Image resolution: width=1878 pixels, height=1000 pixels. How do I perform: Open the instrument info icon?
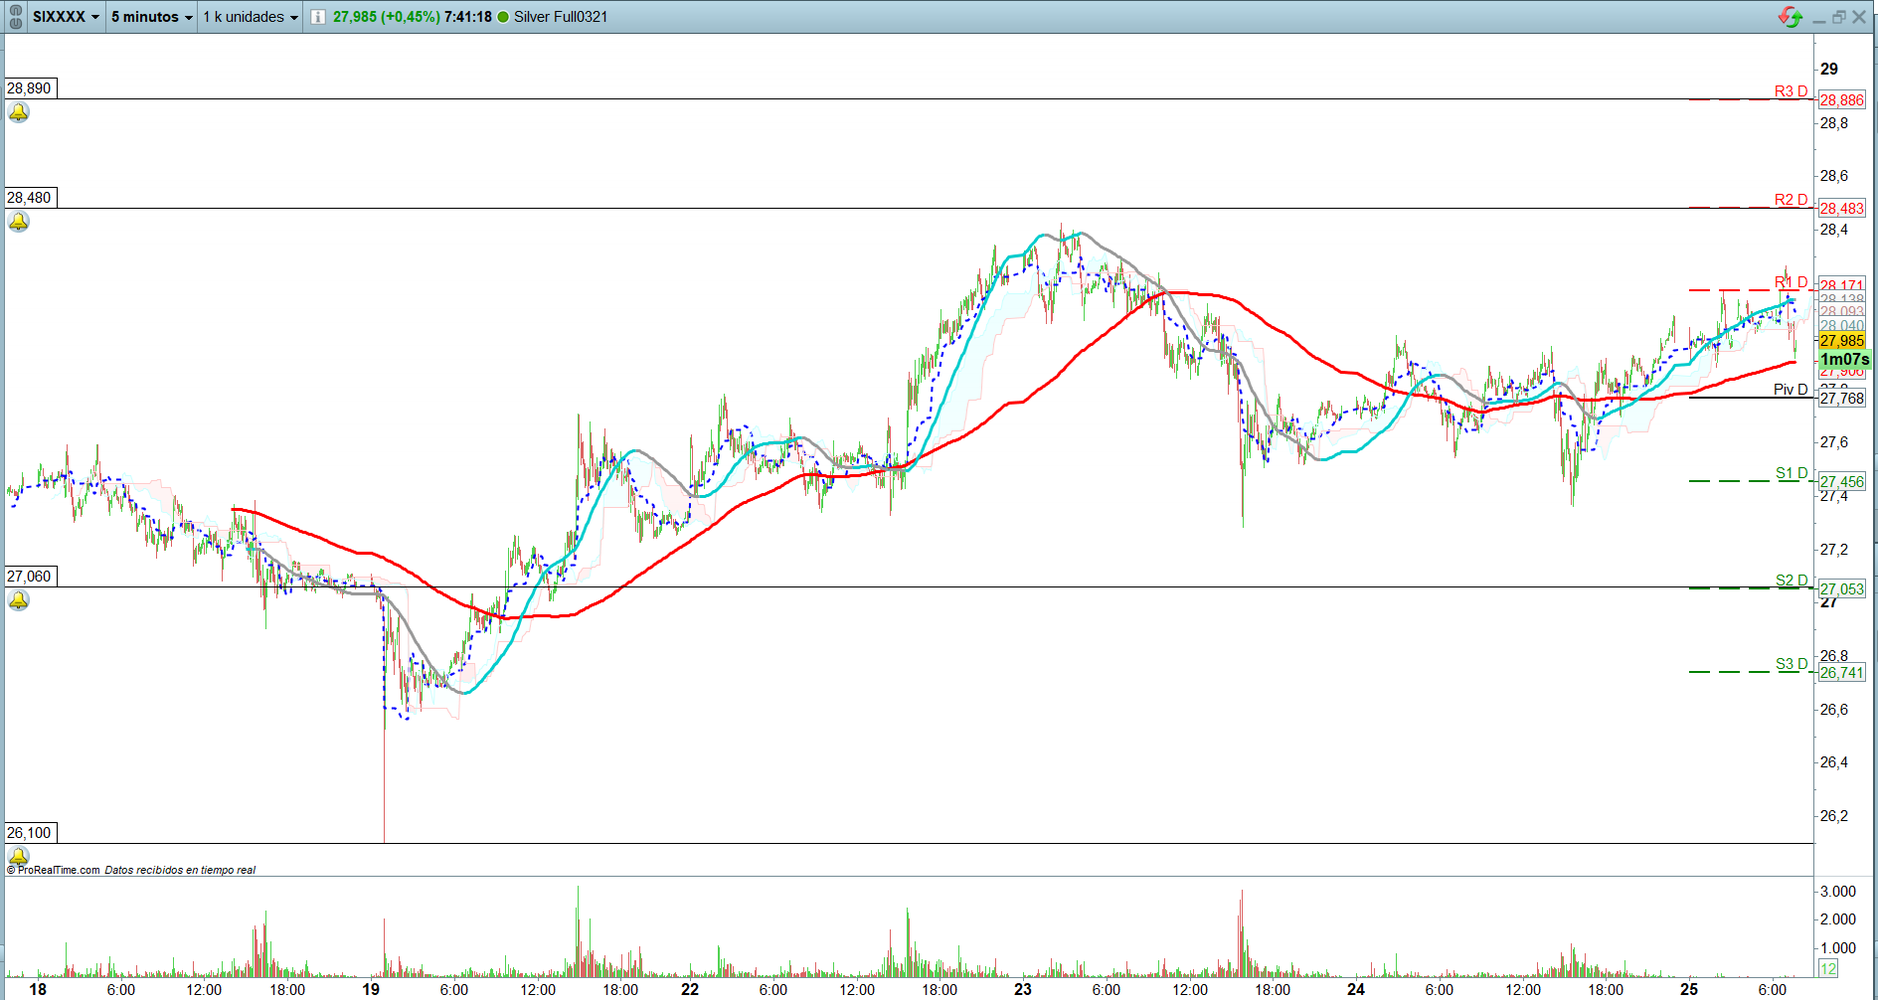pos(317,17)
